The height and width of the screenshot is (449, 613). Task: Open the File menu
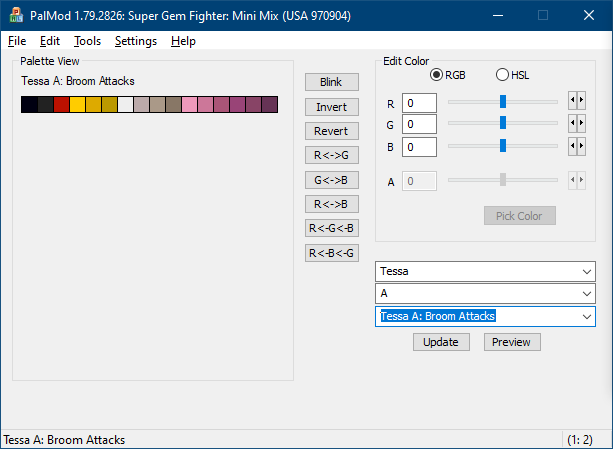point(17,41)
